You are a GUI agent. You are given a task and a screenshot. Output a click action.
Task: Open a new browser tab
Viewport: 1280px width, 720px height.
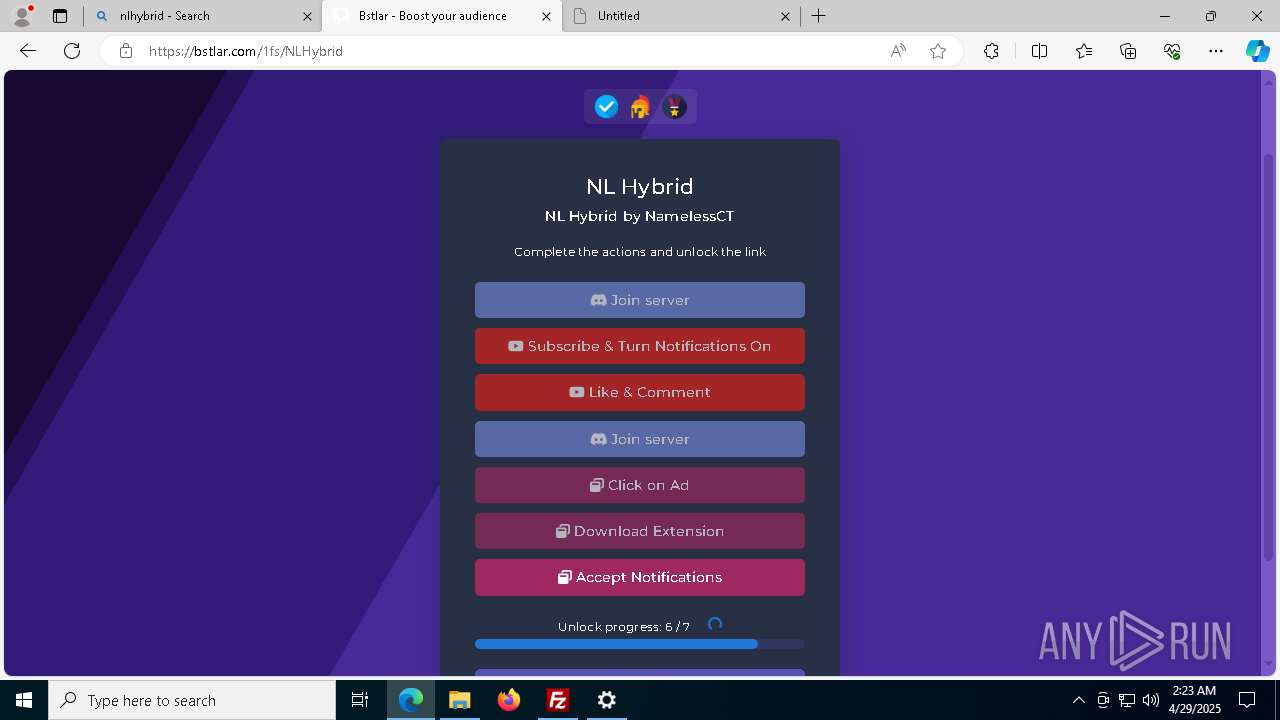(x=819, y=16)
